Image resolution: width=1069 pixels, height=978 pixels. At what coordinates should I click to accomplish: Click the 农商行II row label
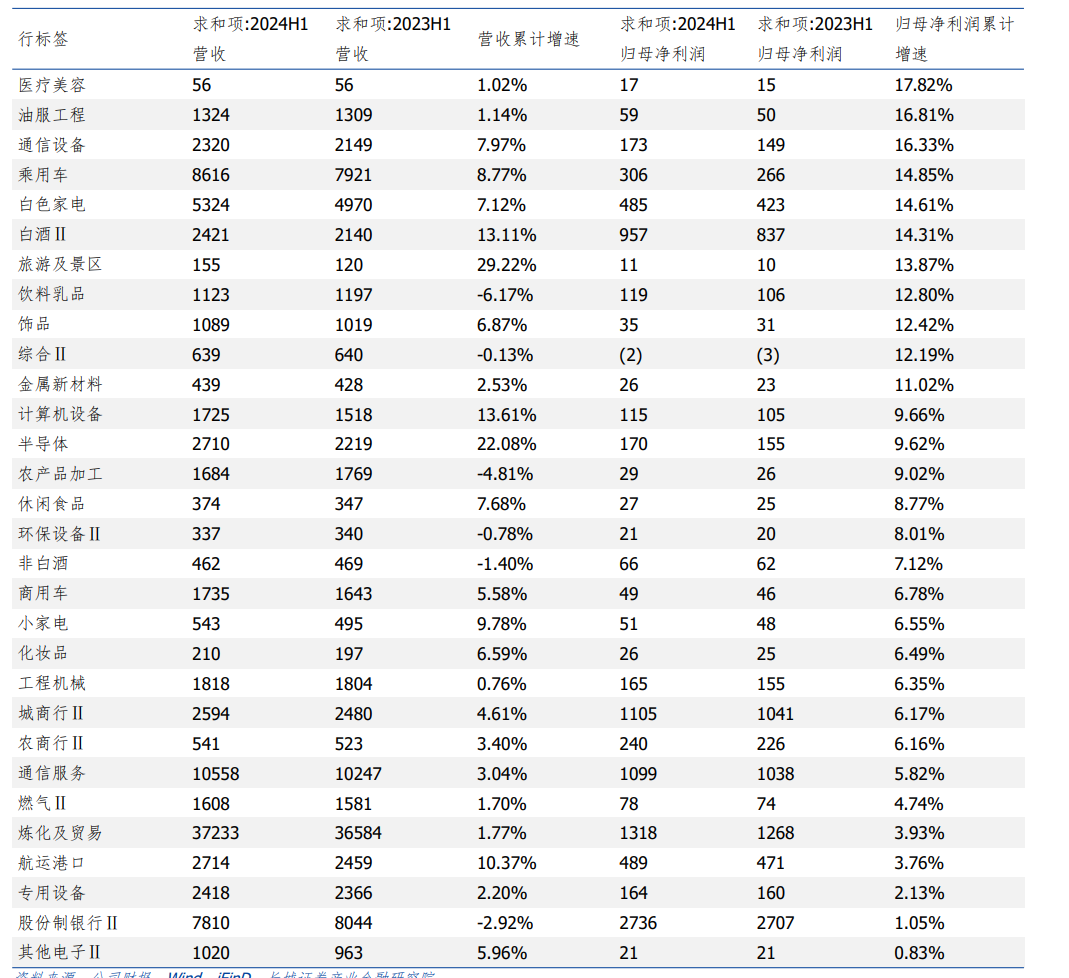pyautogui.click(x=51, y=744)
